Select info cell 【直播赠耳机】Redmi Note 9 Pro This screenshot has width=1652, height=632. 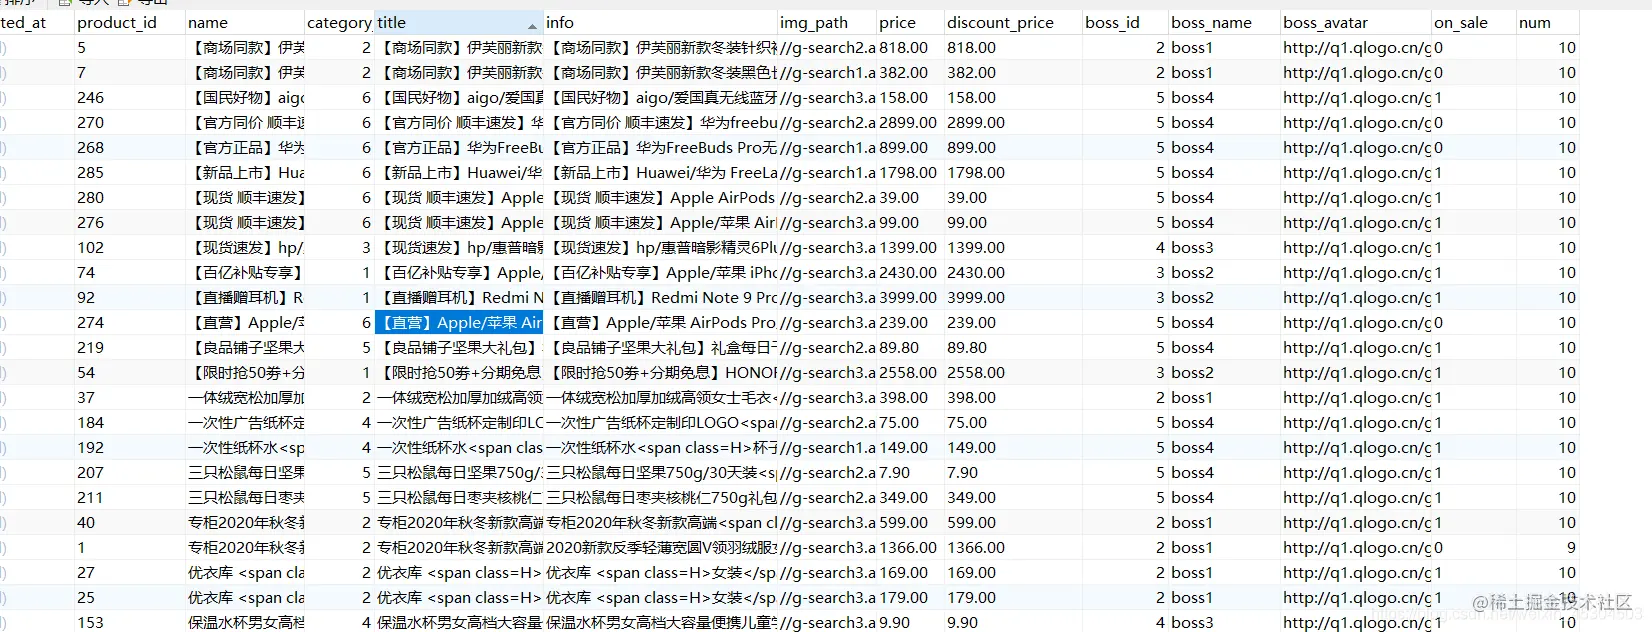coord(660,297)
